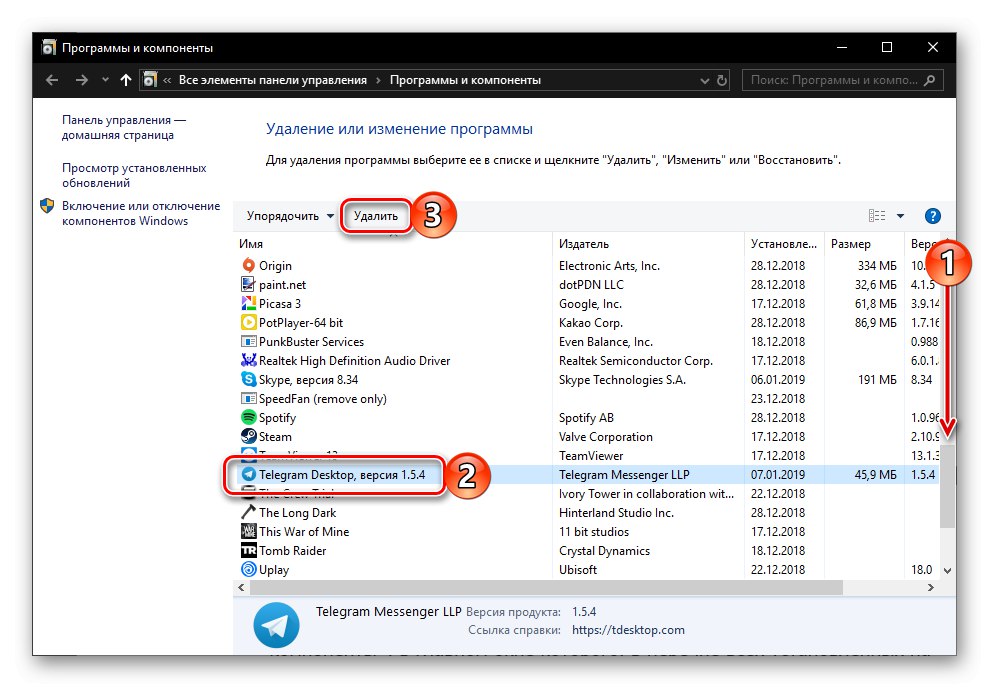This screenshot has height=688, width=989.
Task: Sort by Установлено column header
Action: coord(784,244)
